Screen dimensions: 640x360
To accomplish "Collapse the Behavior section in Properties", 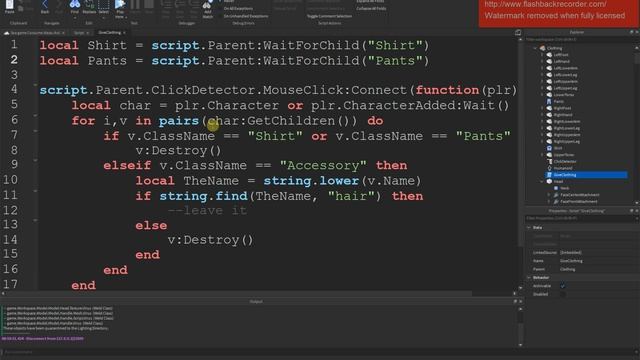I will [x=529, y=278].
